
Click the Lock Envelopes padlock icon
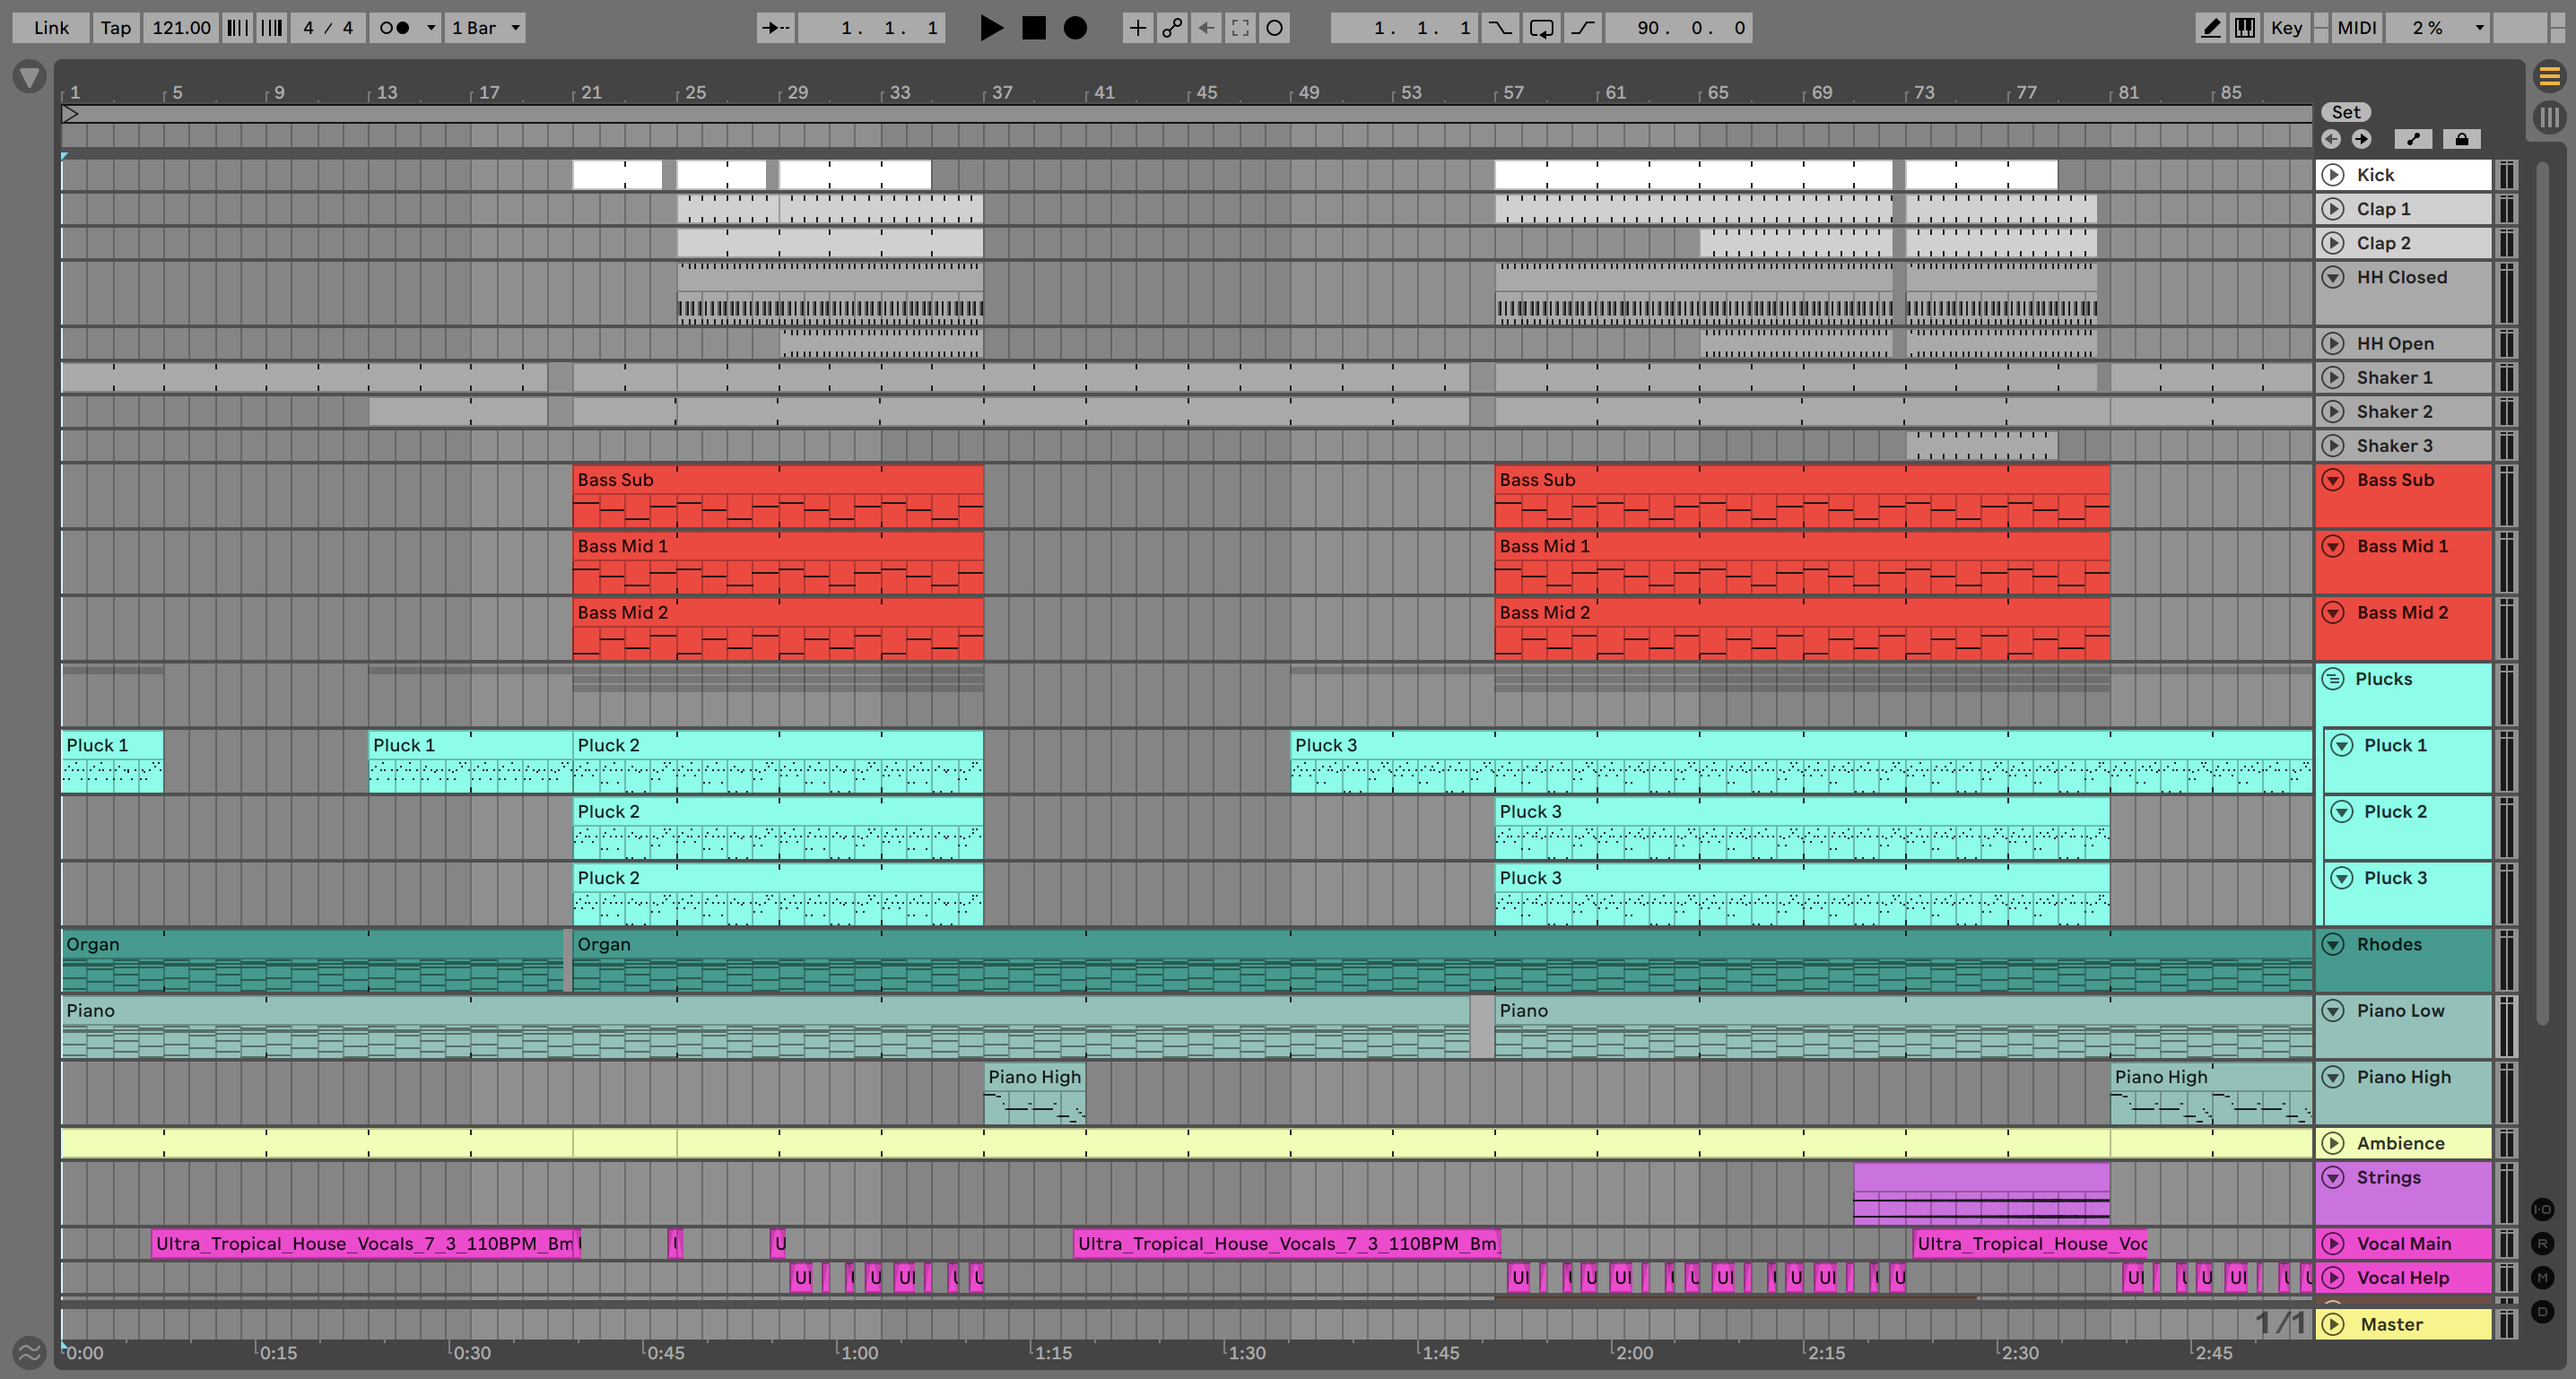tap(2461, 139)
